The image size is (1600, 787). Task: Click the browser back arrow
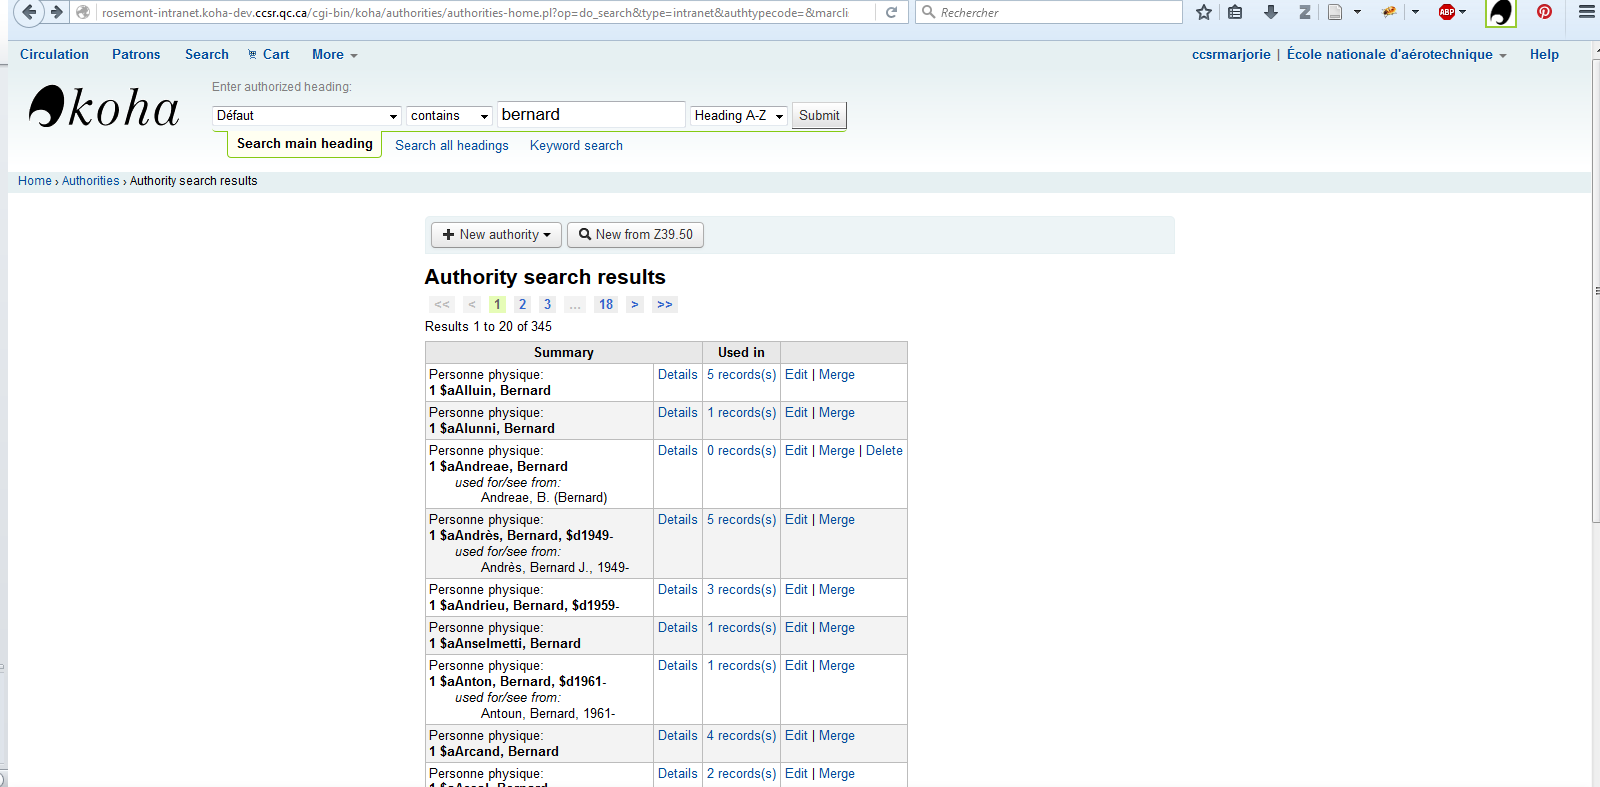[x=29, y=12]
